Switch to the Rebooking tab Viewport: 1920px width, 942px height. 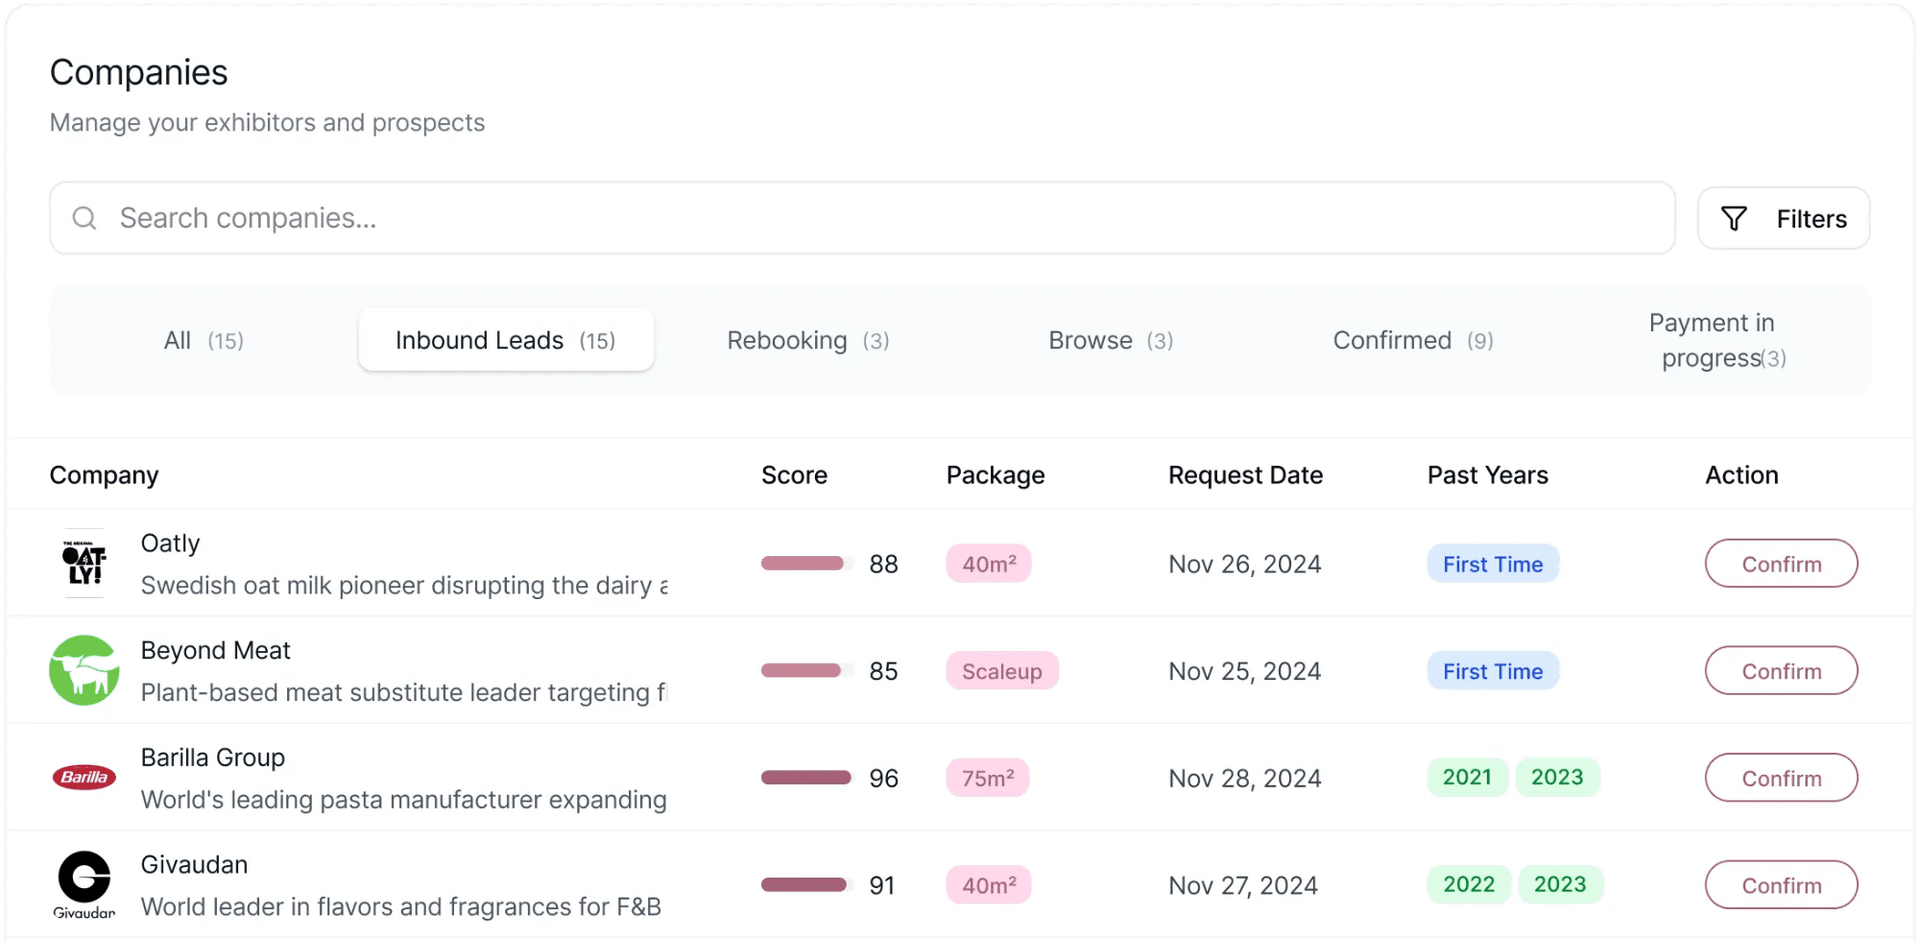coord(808,340)
